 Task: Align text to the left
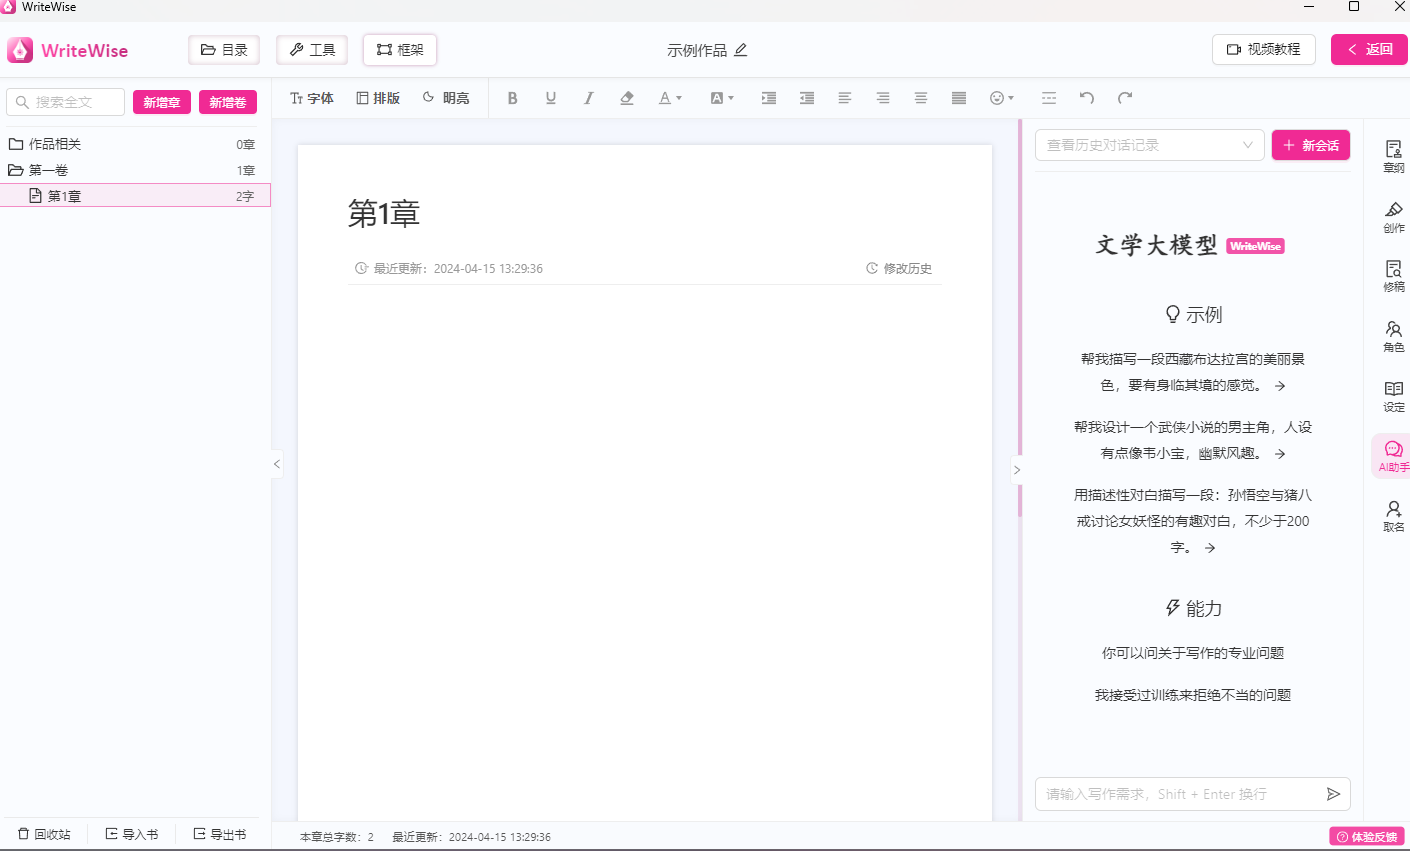pyautogui.click(x=845, y=98)
